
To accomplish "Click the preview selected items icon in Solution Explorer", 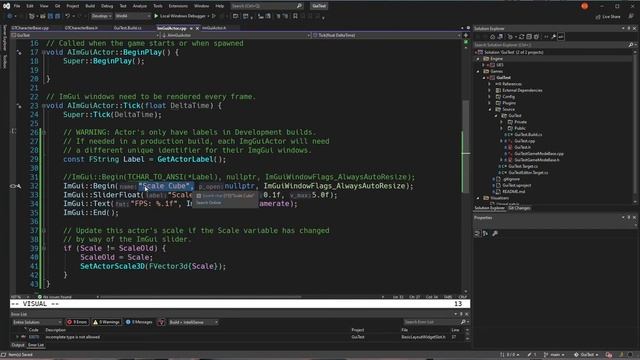I will pos(561,37).
